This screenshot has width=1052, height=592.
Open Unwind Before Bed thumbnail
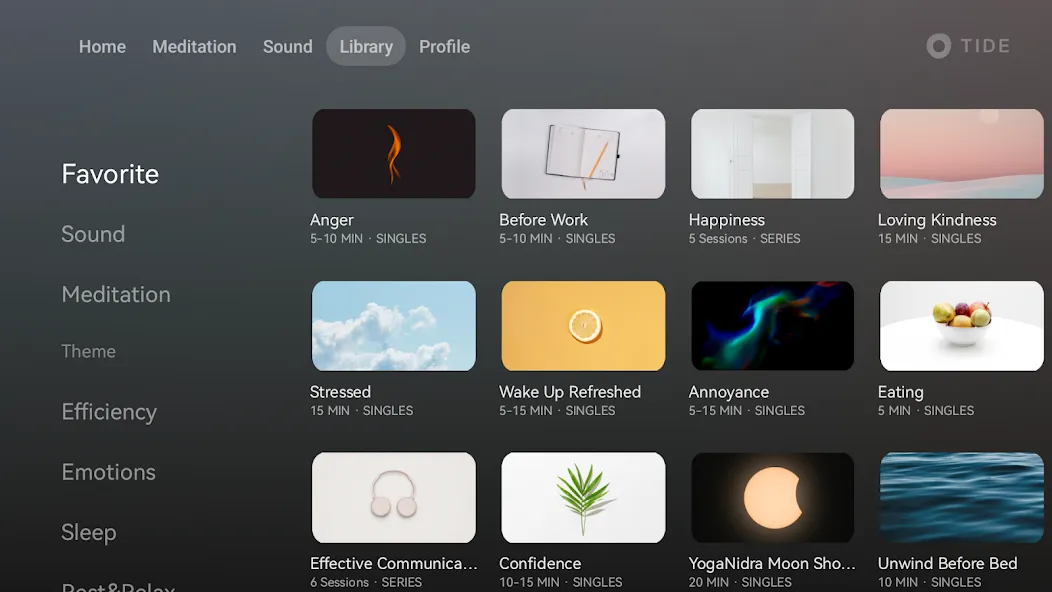click(961, 497)
